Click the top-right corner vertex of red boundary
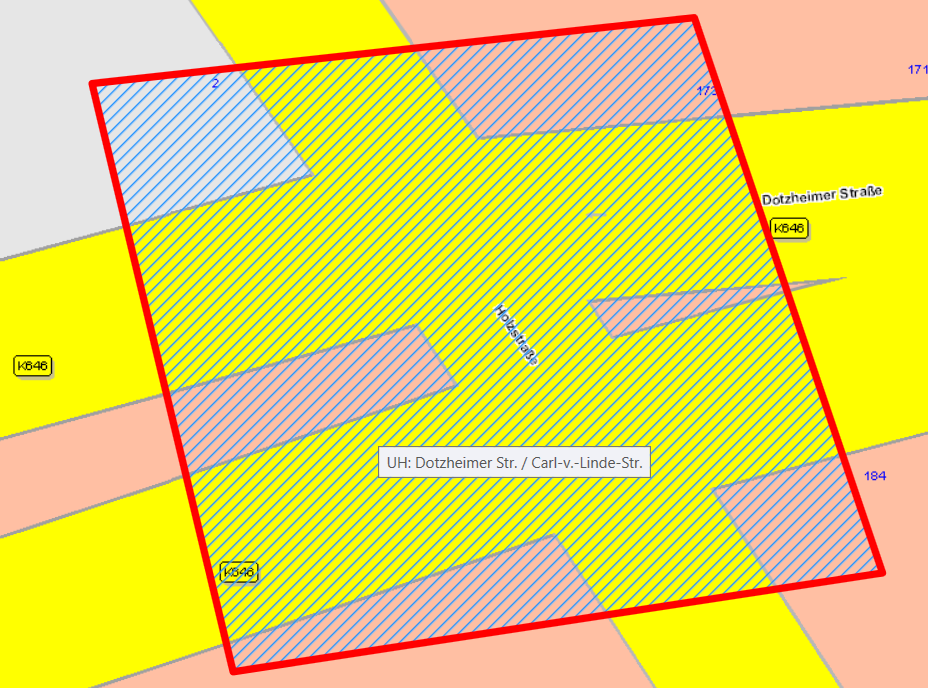This screenshot has height=688, width=928. pyautogui.click(x=693, y=18)
